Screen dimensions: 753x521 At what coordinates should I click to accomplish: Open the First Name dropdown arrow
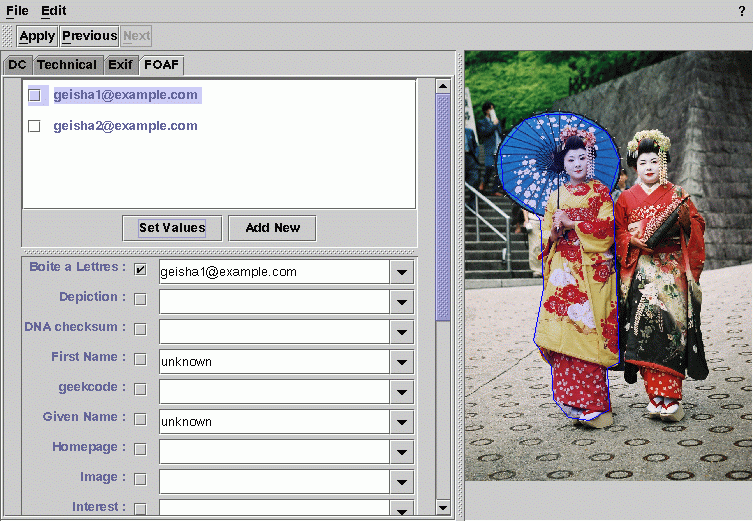(402, 362)
